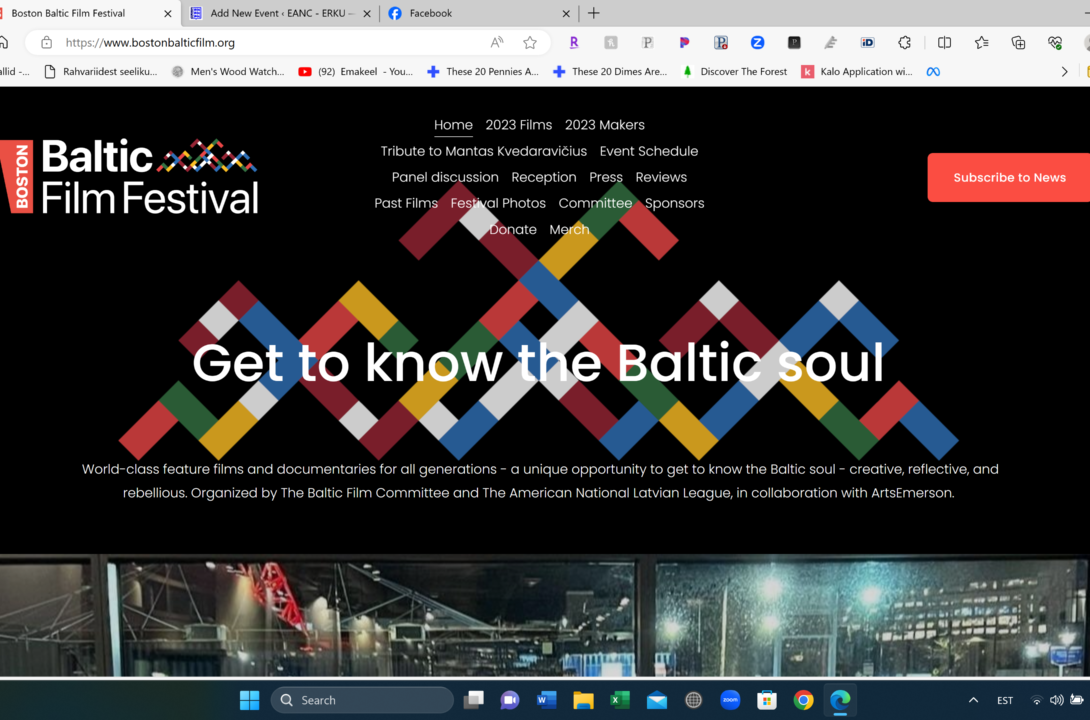Show hidden system tray icons

tap(973, 700)
